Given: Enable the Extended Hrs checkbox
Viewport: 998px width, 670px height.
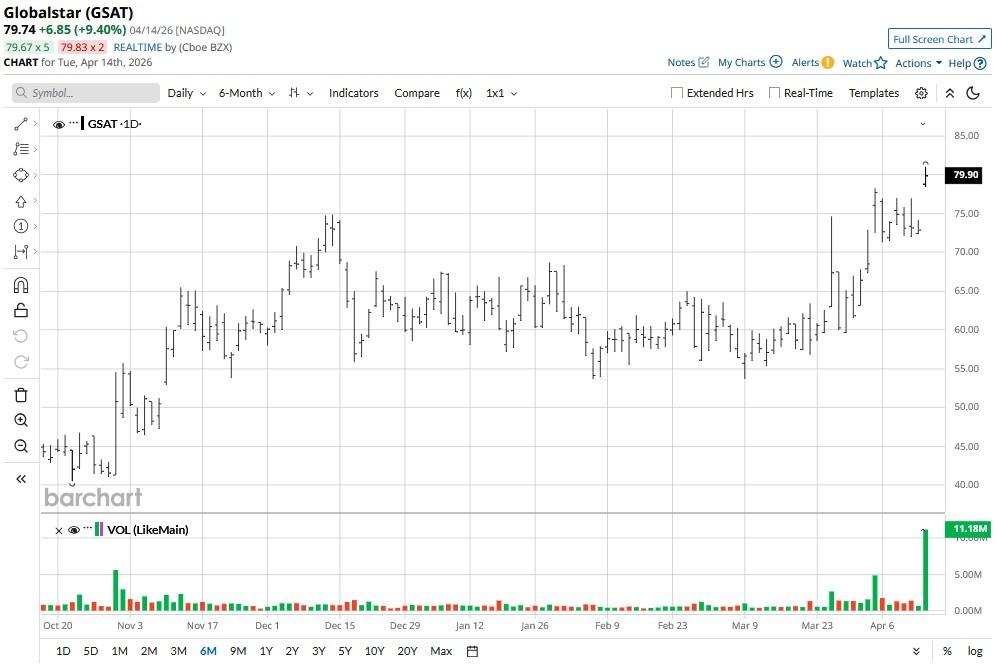Looking at the screenshot, I should pos(677,93).
